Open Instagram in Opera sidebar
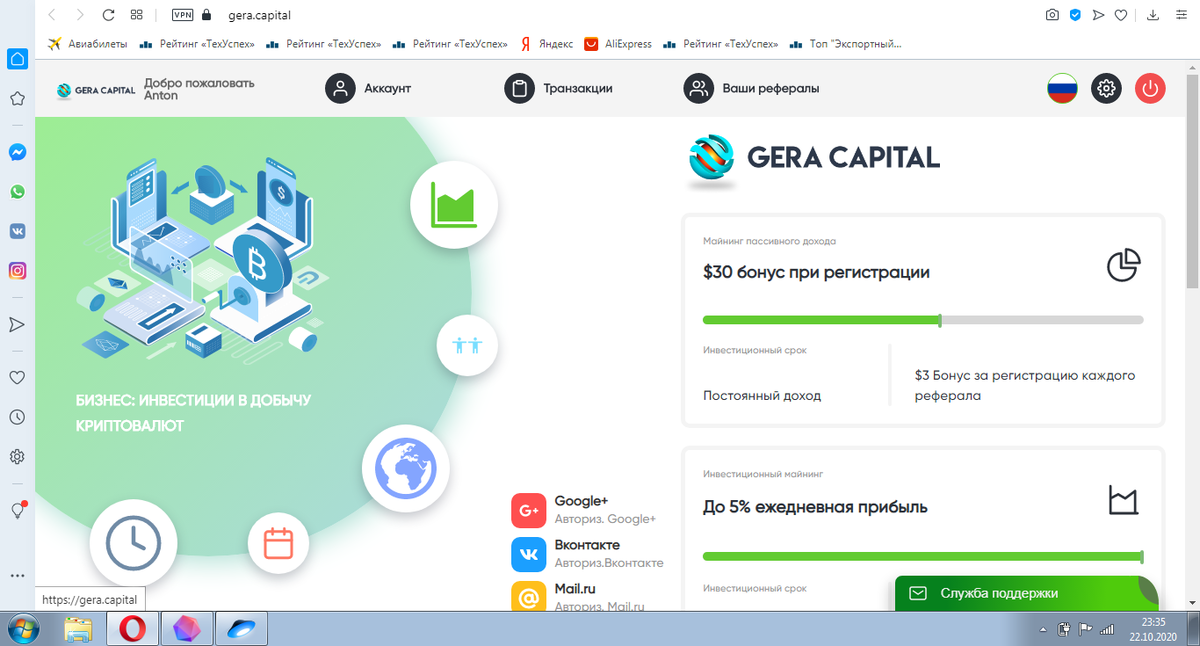 [17, 270]
